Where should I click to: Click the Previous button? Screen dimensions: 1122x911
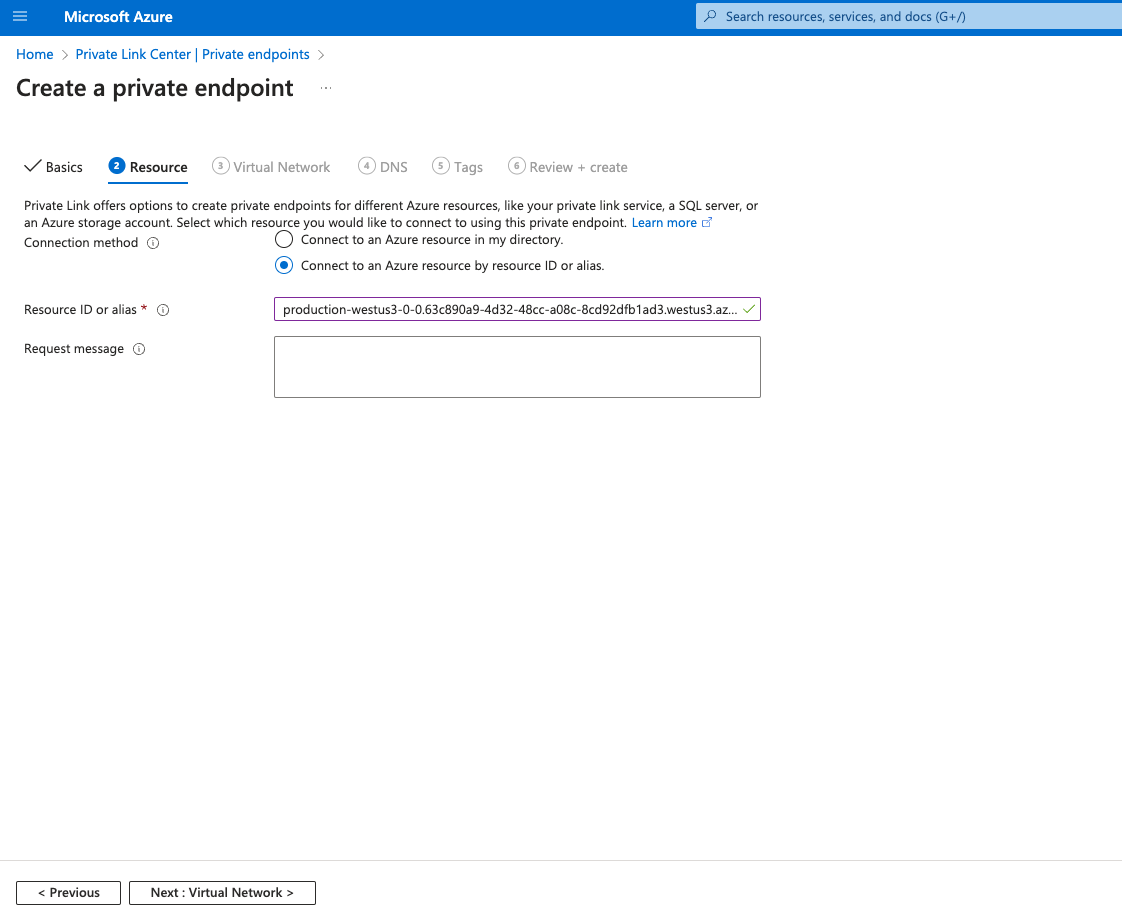(68, 892)
